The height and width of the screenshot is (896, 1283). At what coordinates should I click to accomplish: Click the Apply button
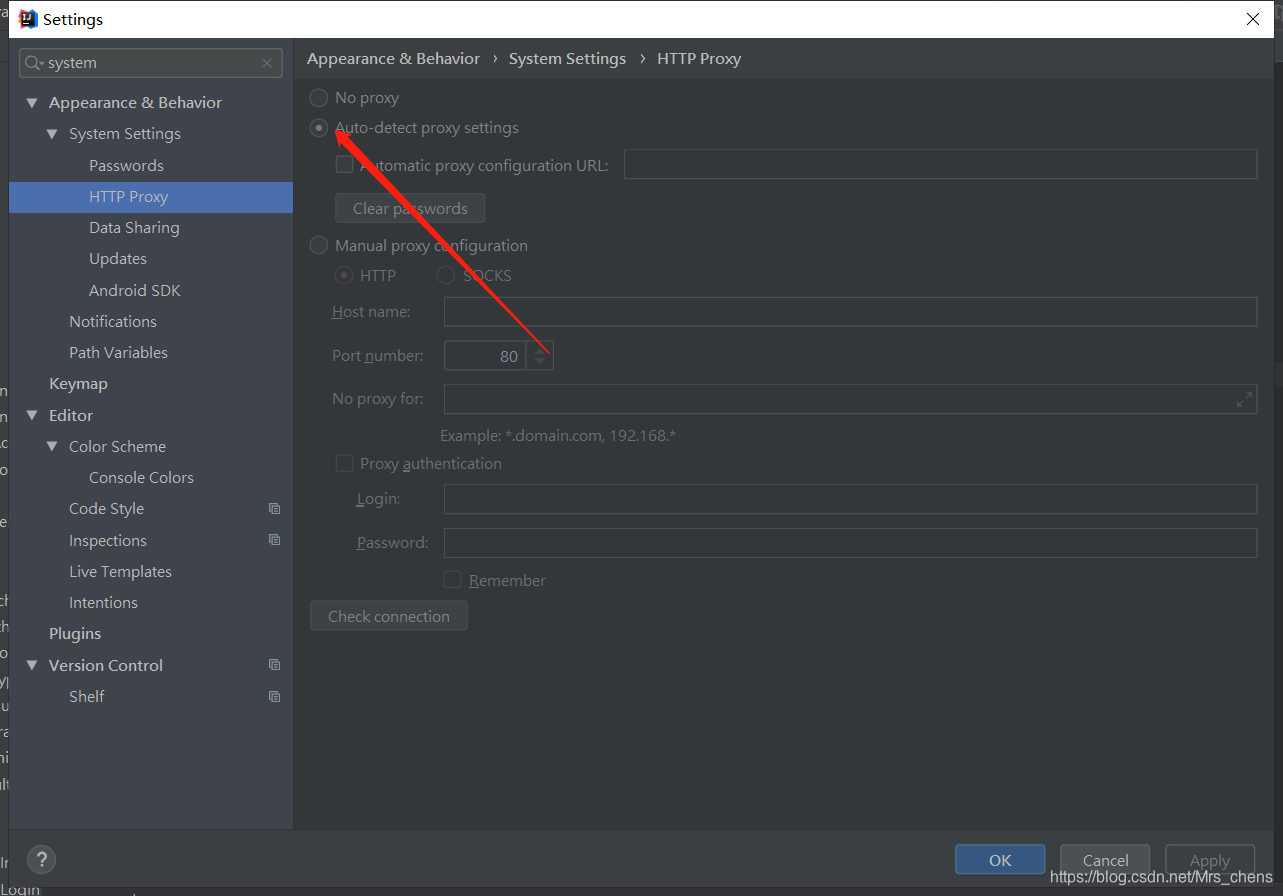point(1210,860)
